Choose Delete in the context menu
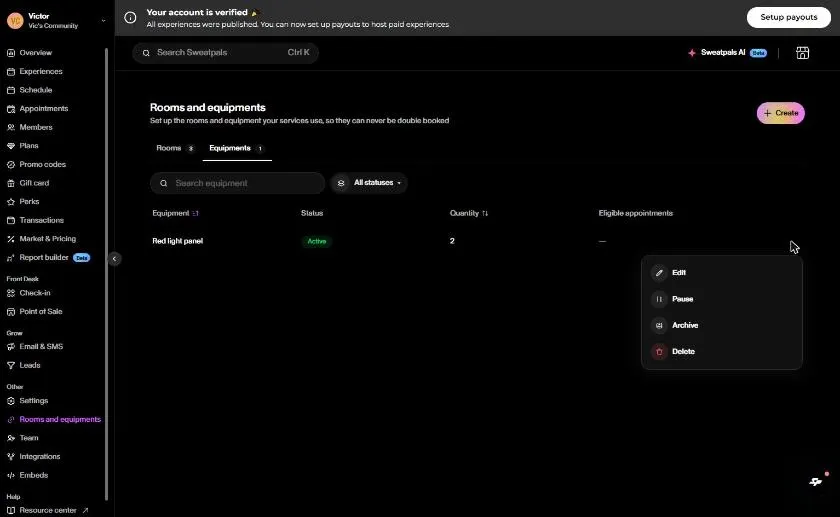Image resolution: width=840 pixels, height=517 pixels. [x=722, y=351]
